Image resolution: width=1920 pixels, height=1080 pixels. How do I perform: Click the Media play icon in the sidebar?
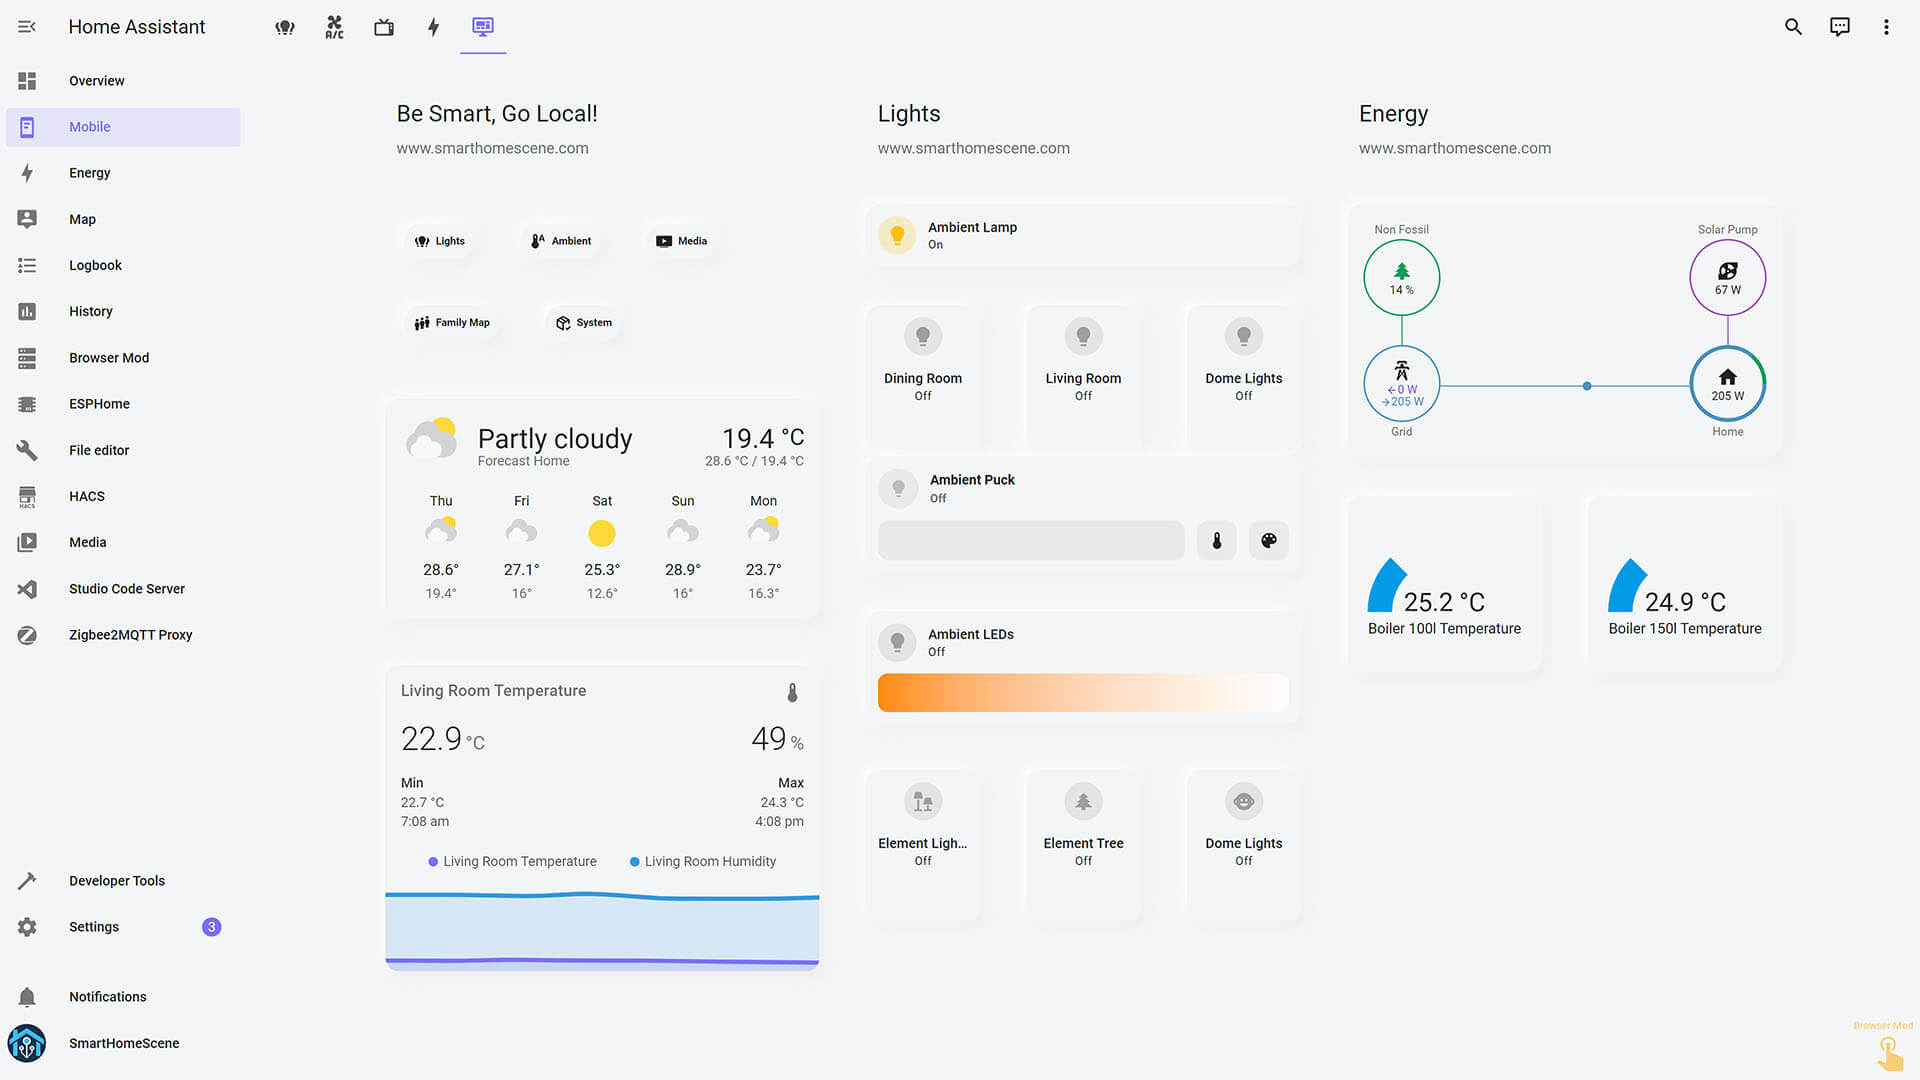[27, 542]
